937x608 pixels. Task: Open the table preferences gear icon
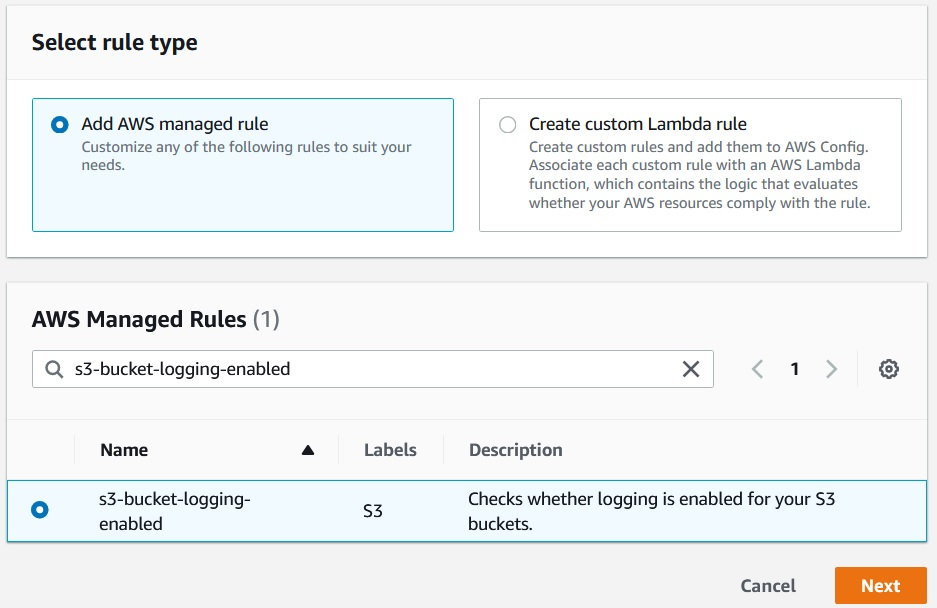(889, 369)
